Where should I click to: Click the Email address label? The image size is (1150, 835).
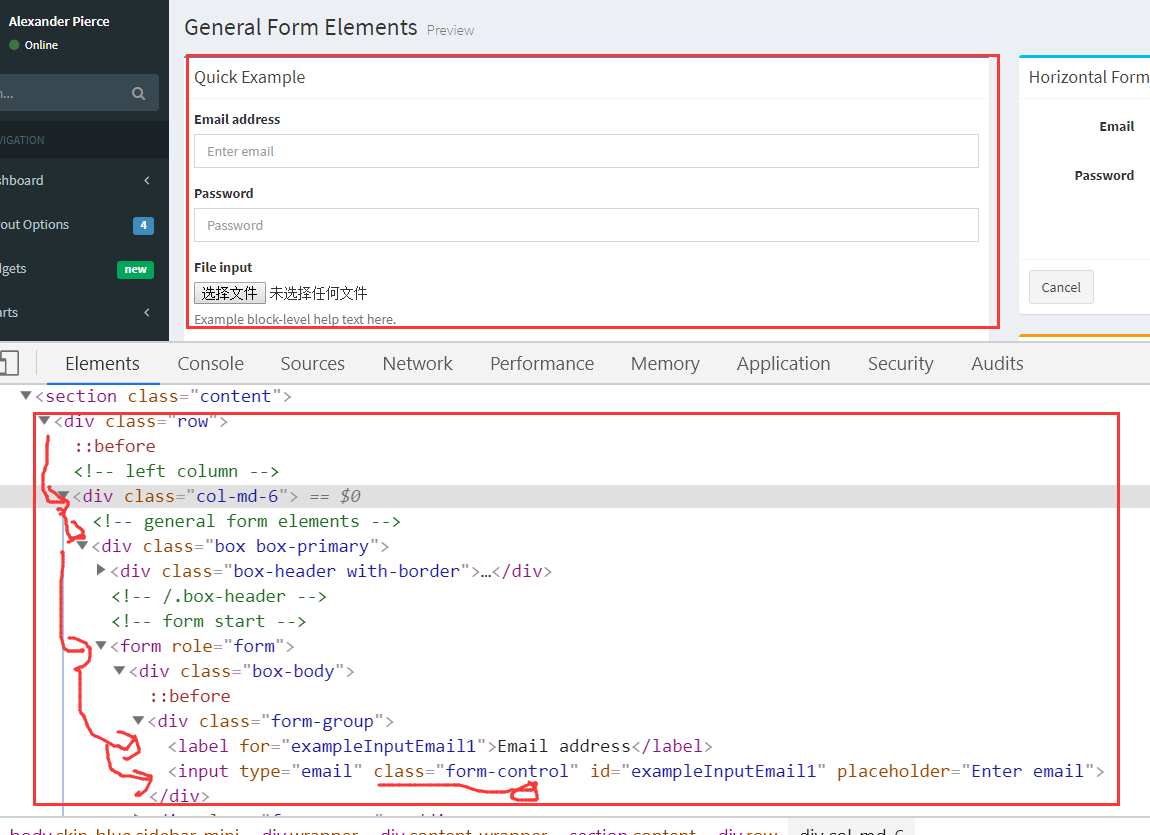[x=237, y=119]
